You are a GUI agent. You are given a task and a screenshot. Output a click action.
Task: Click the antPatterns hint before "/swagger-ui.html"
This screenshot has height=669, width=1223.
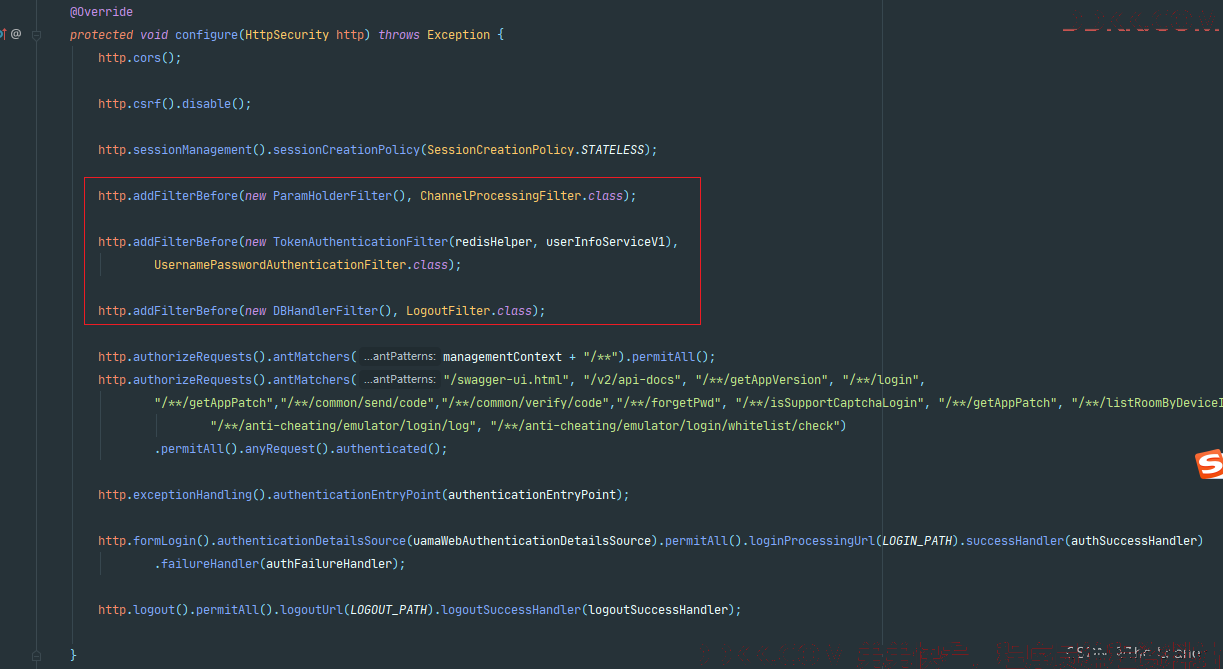pyautogui.click(x=400, y=379)
